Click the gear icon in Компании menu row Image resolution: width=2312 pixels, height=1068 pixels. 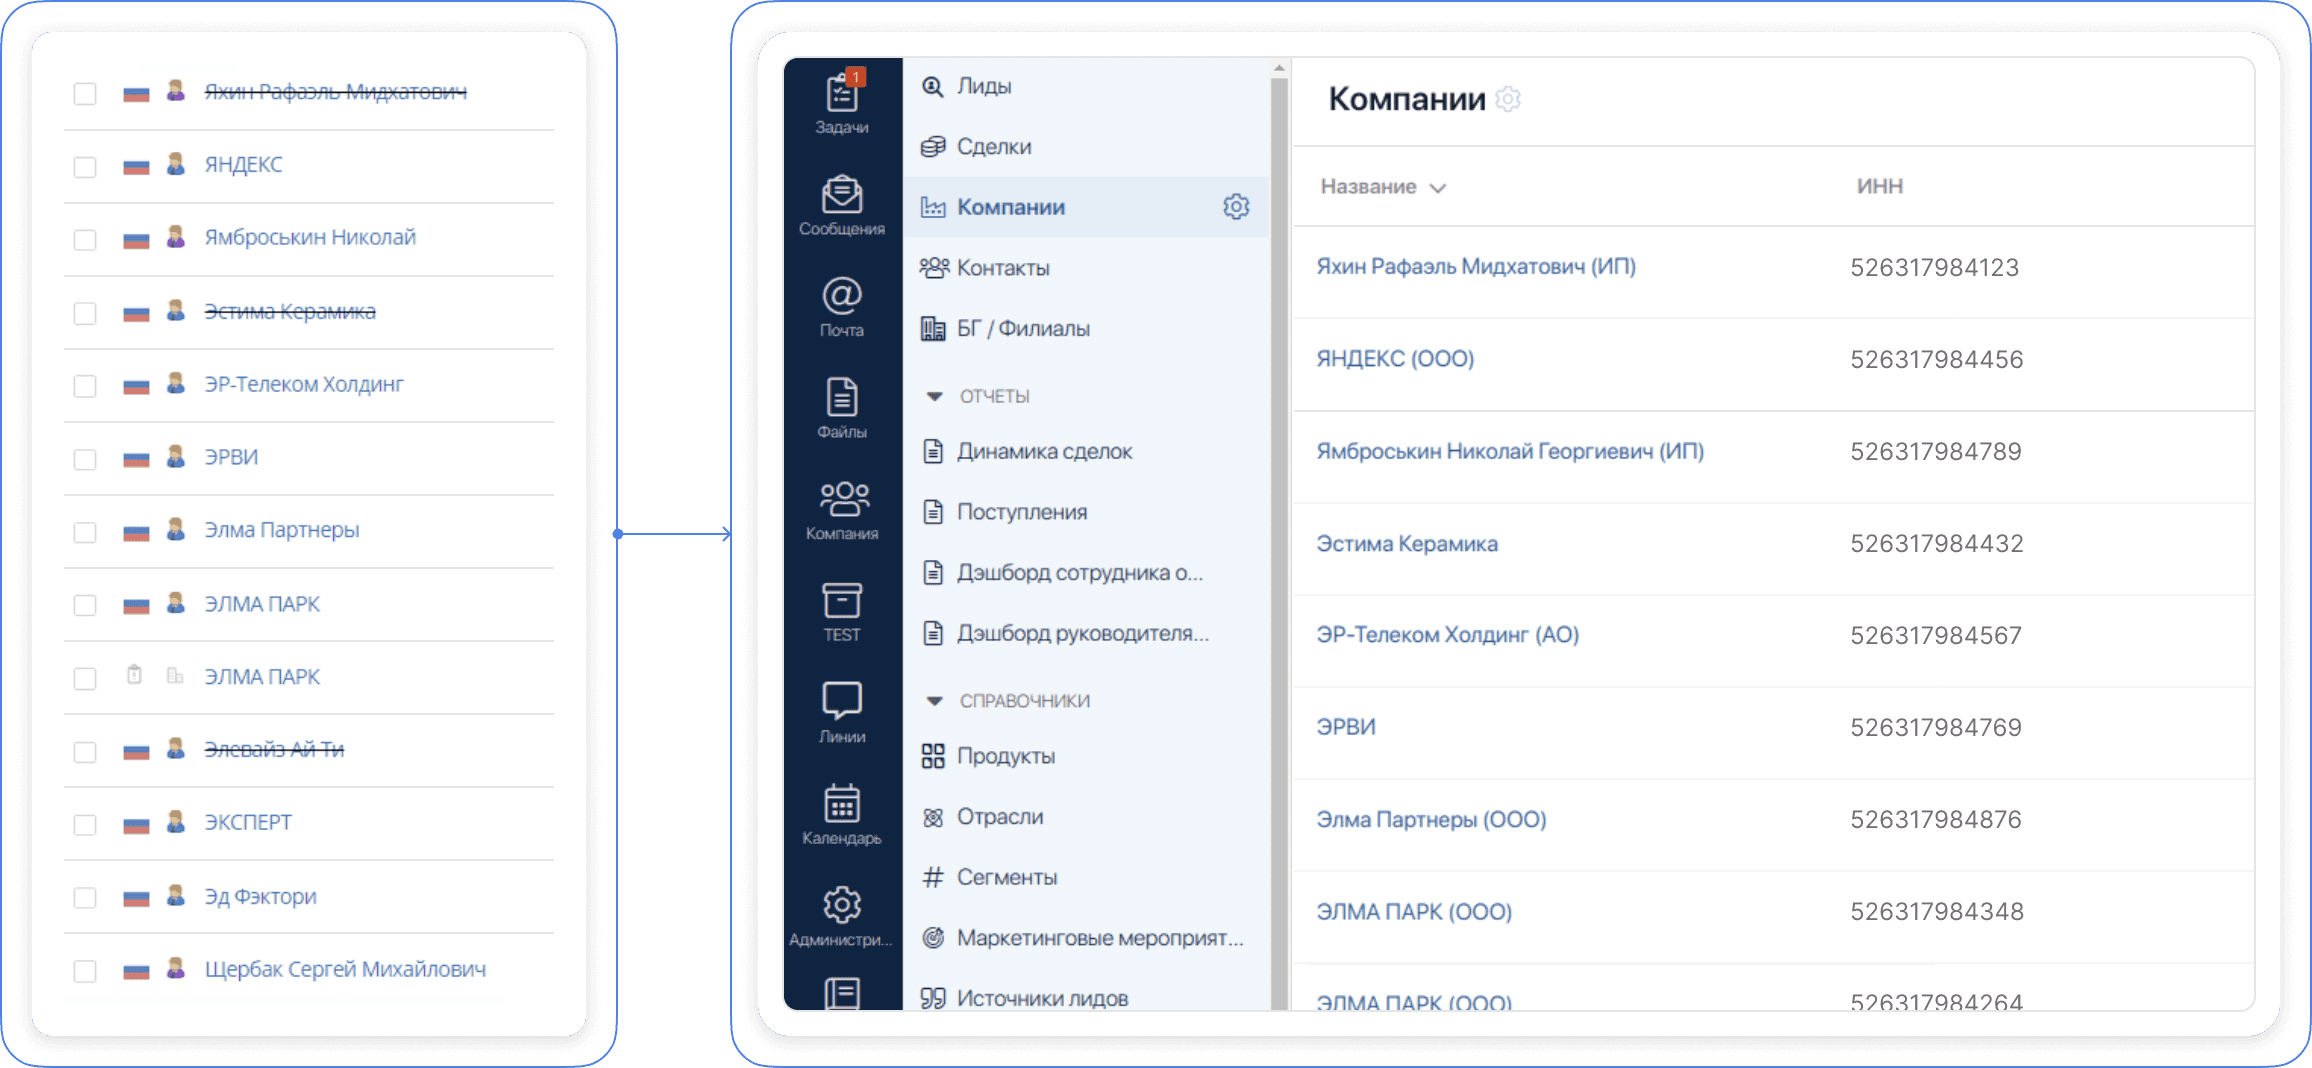pos(1236,207)
